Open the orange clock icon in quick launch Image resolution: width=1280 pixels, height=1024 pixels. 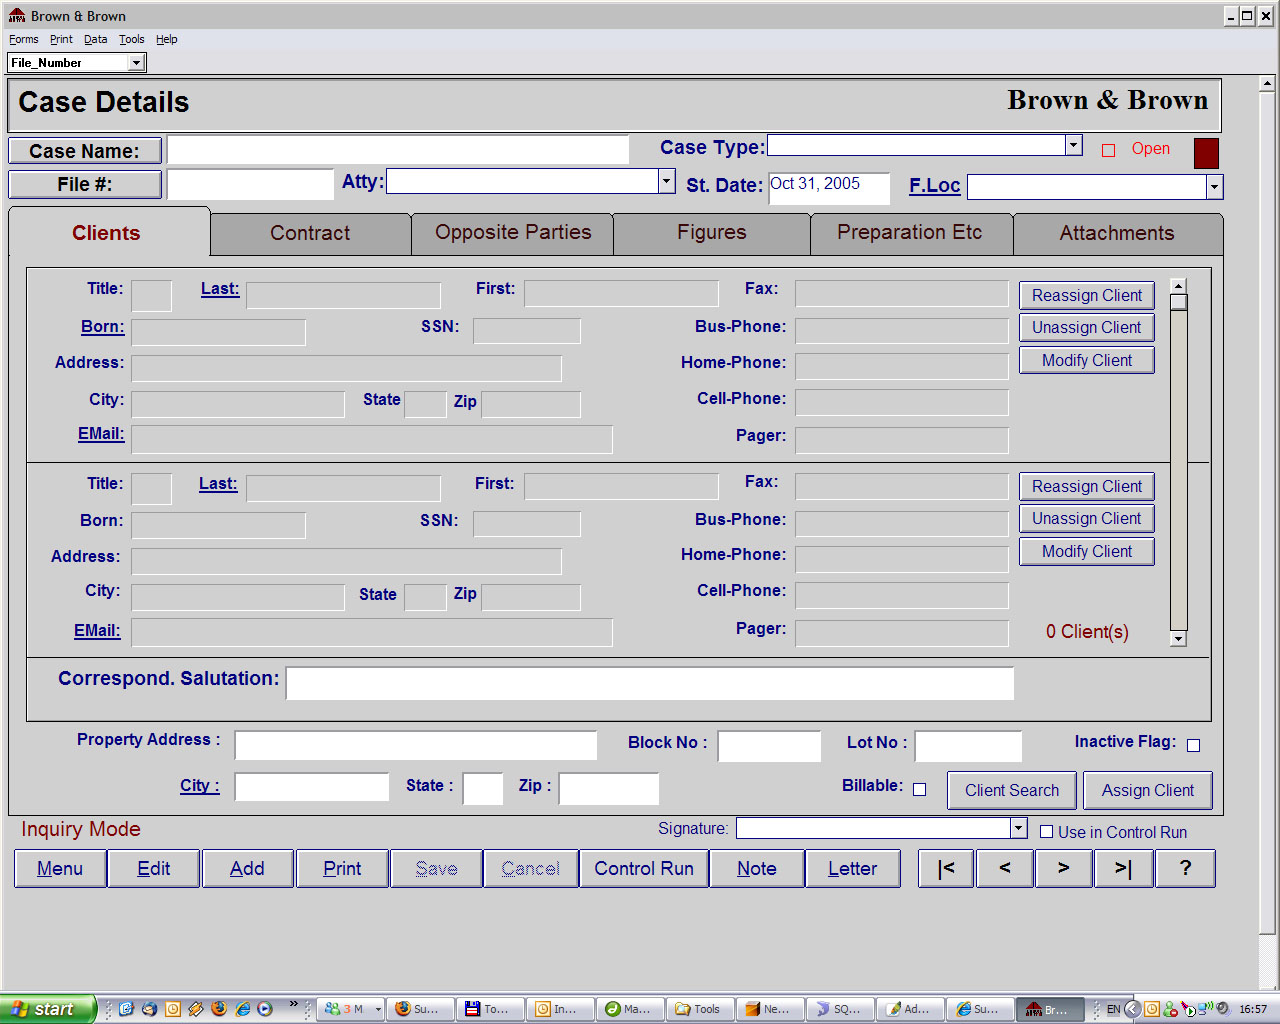(x=173, y=1009)
